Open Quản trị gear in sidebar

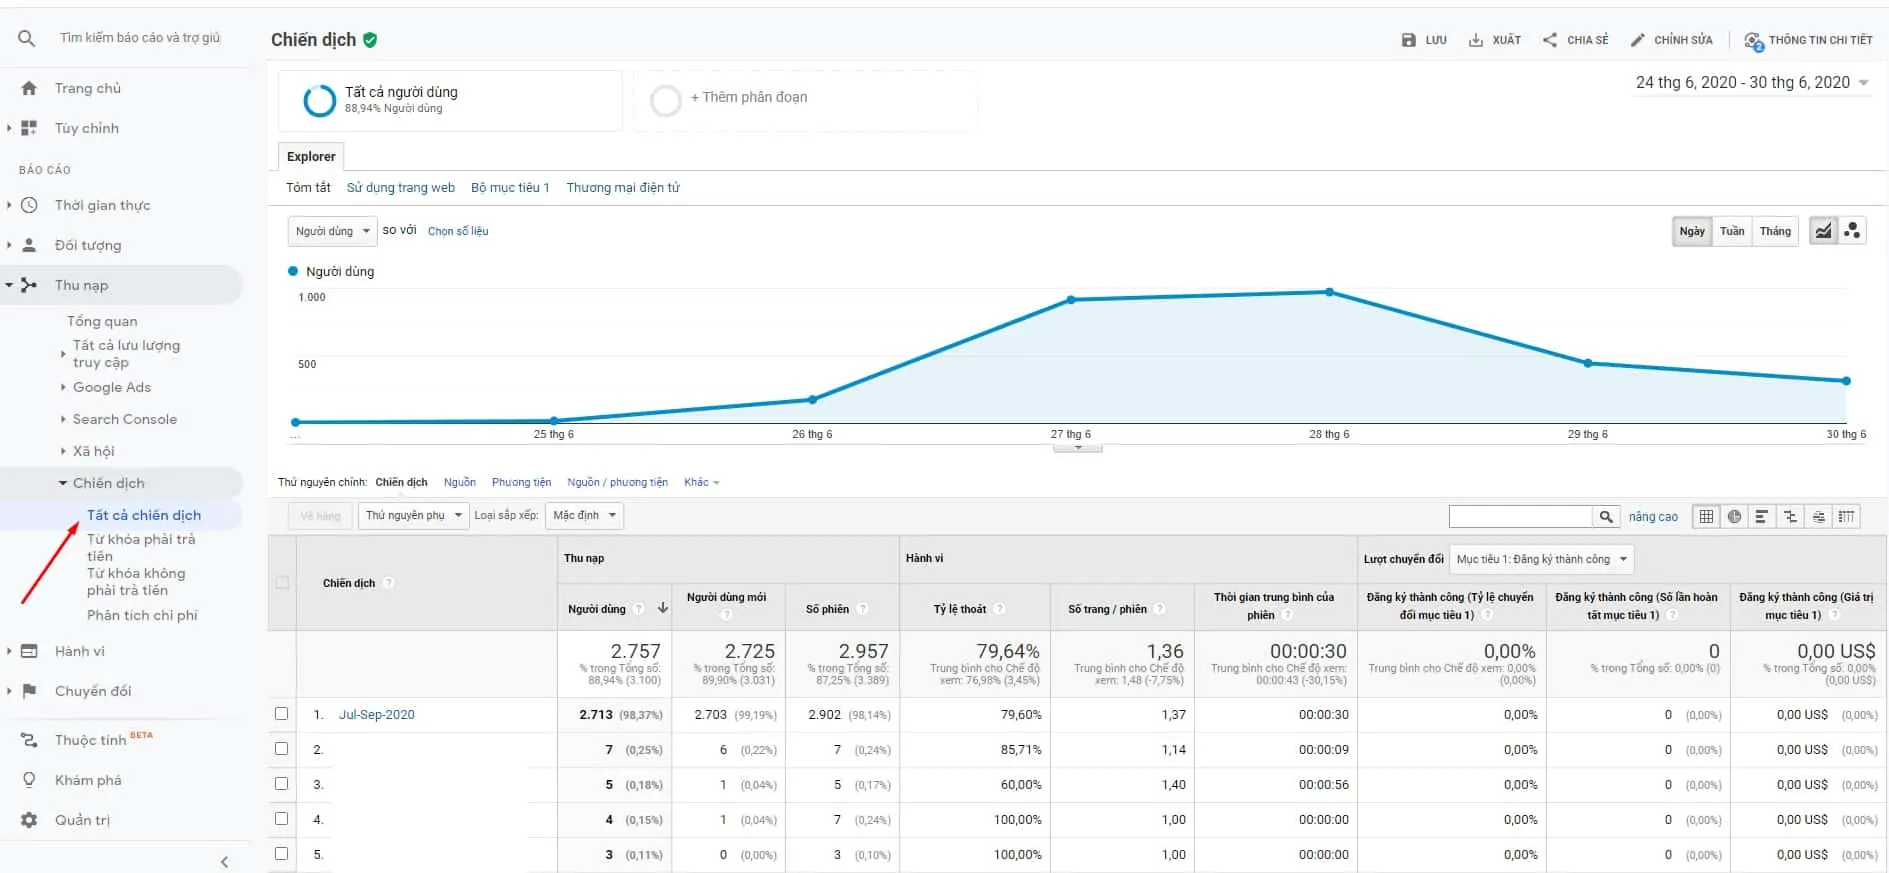30,820
